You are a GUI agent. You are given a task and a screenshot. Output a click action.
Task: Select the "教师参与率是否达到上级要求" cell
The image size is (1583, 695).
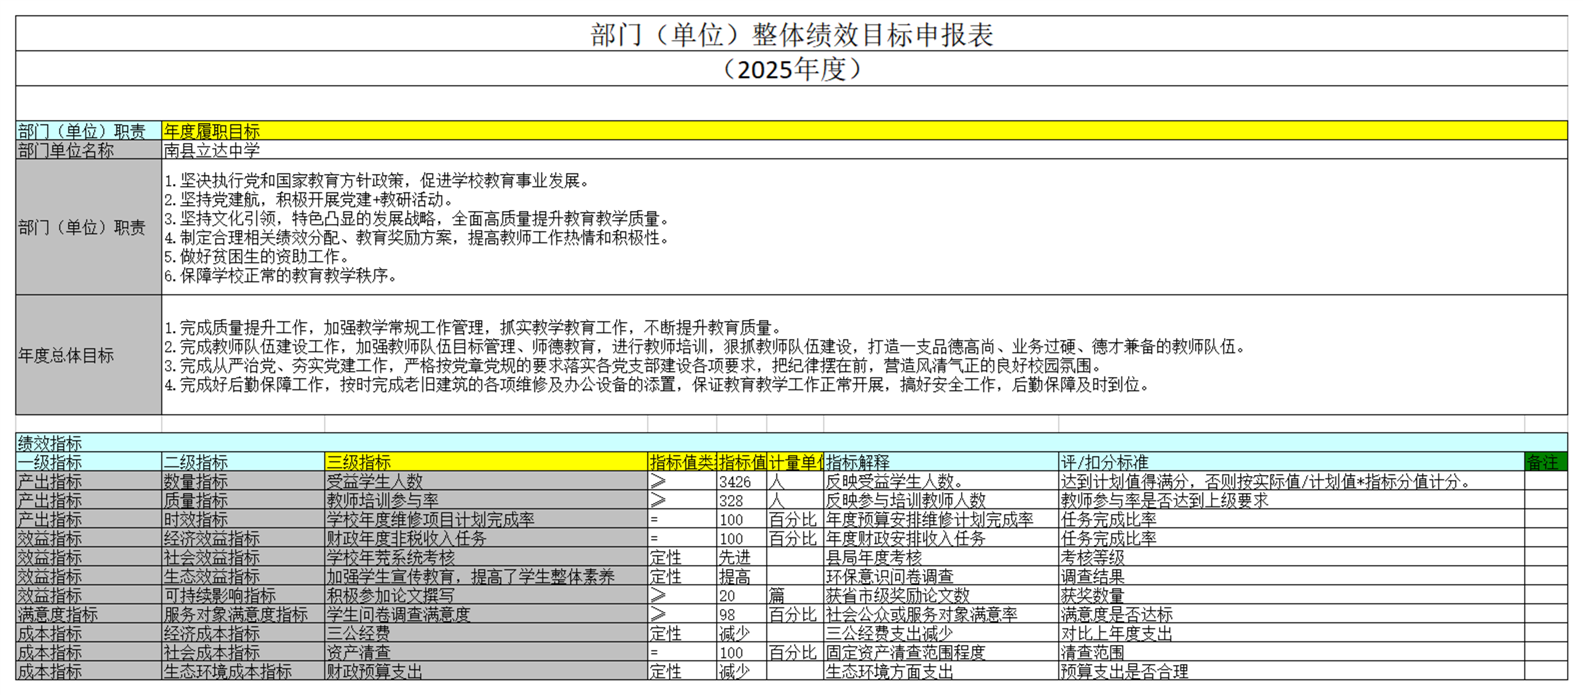click(x=1291, y=500)
